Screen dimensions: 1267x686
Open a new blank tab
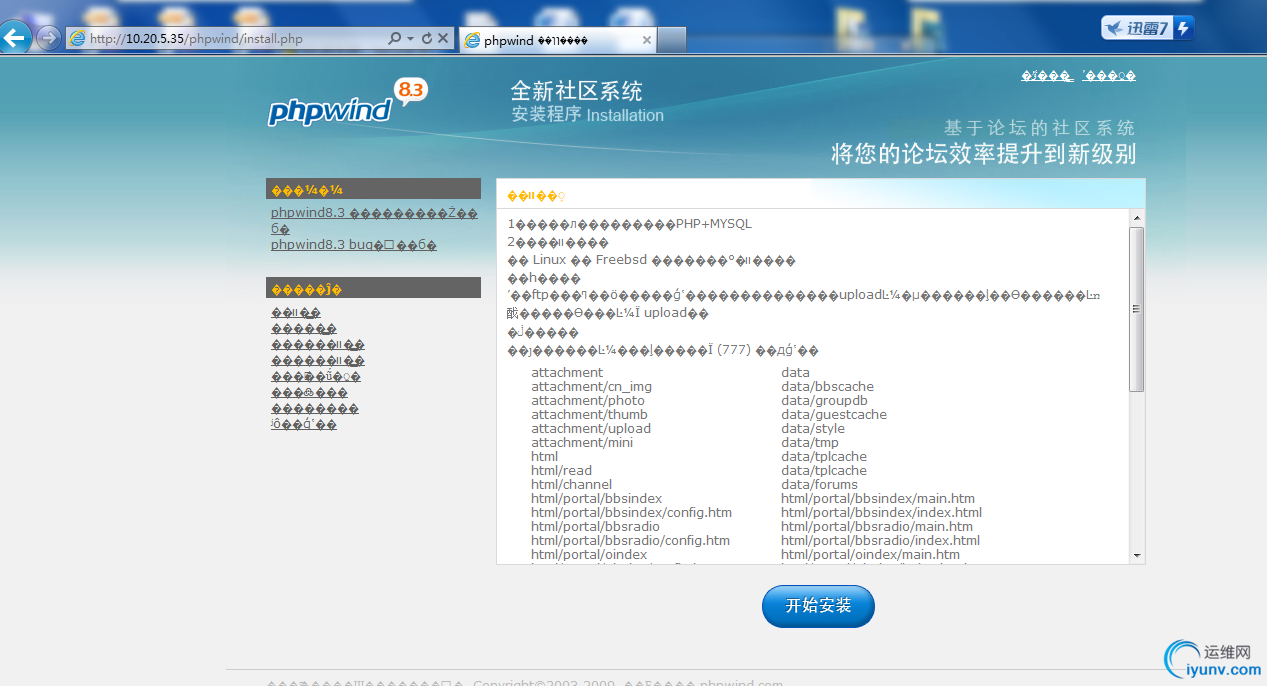click(x=672, y=40)
